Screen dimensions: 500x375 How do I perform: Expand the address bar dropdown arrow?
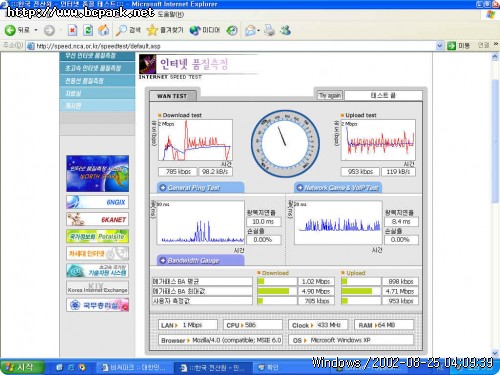[x=440, y=46]
